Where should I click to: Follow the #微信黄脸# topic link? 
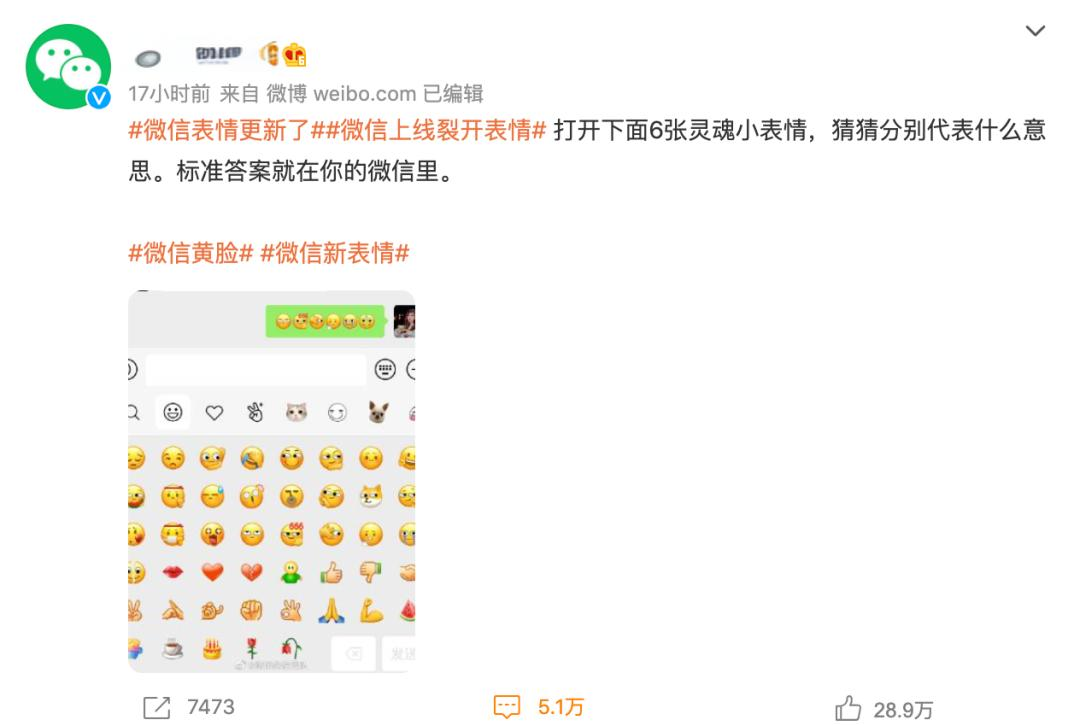tap(191, 253)
